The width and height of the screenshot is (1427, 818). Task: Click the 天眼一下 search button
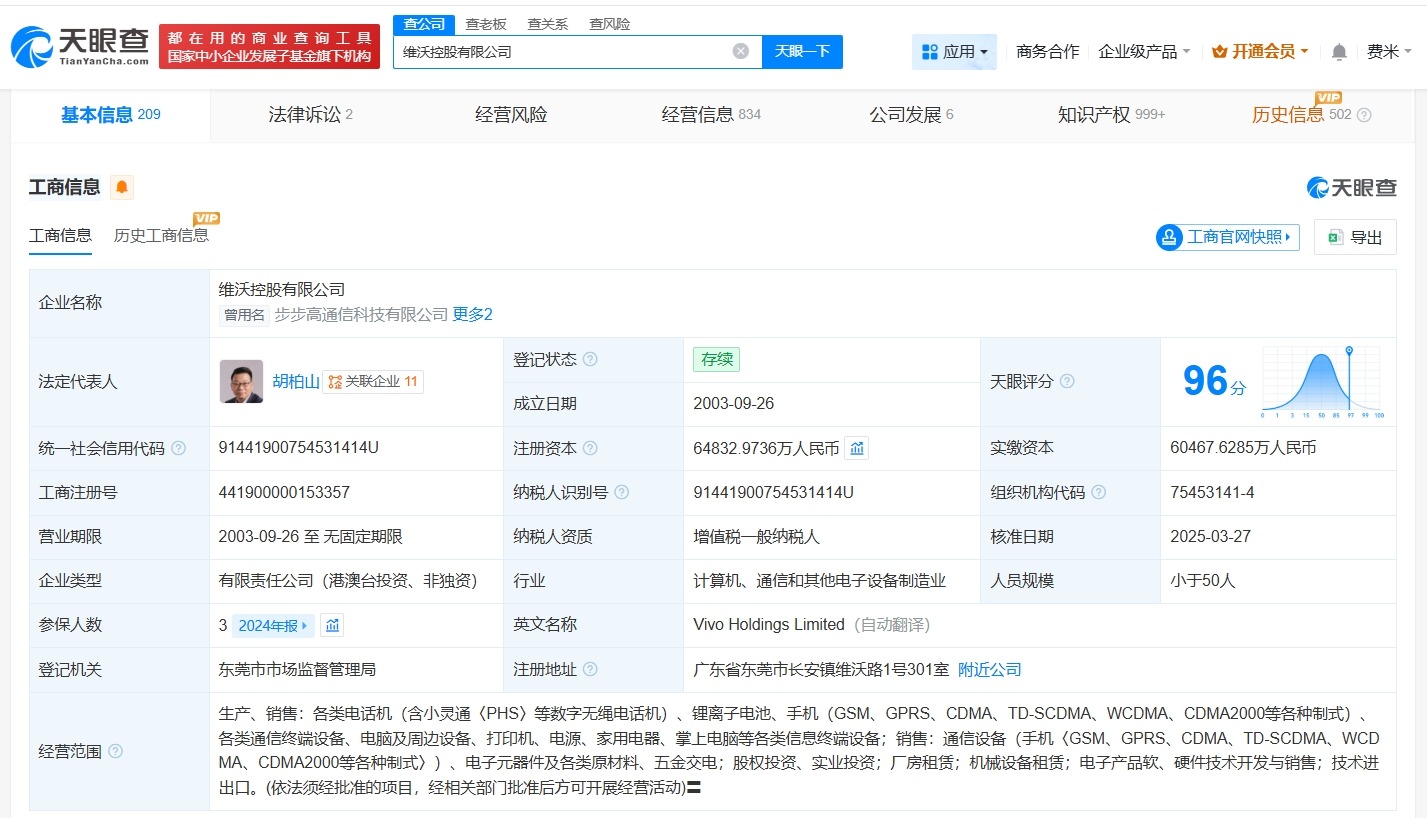coord(802,50)
